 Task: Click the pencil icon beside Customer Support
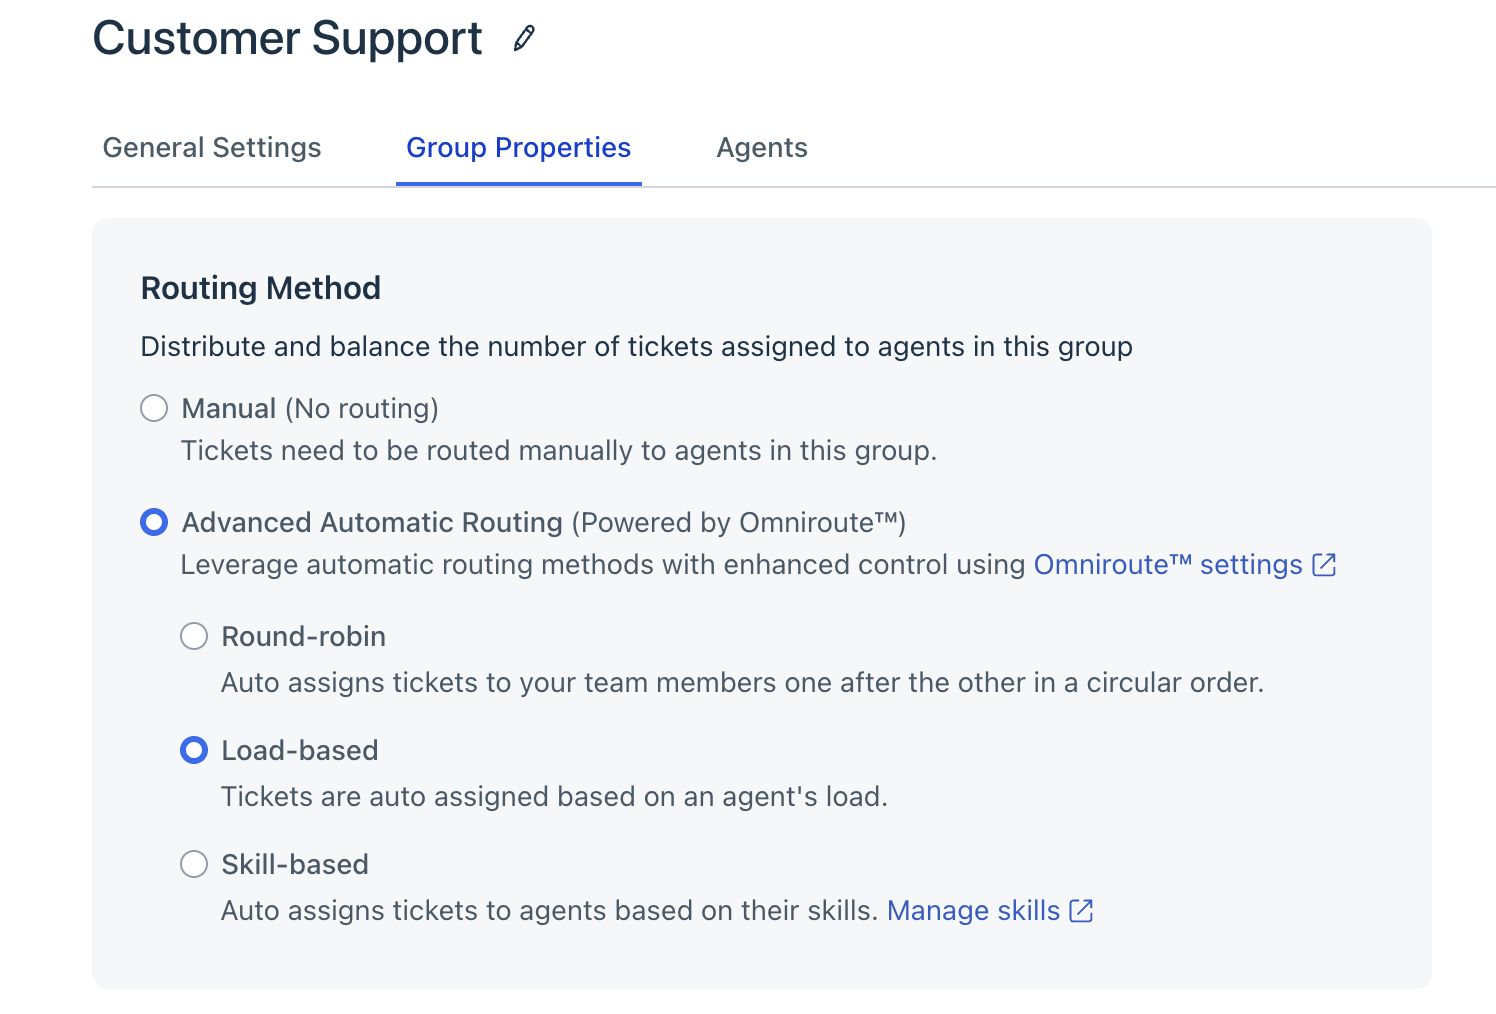[x=524, y=39]
